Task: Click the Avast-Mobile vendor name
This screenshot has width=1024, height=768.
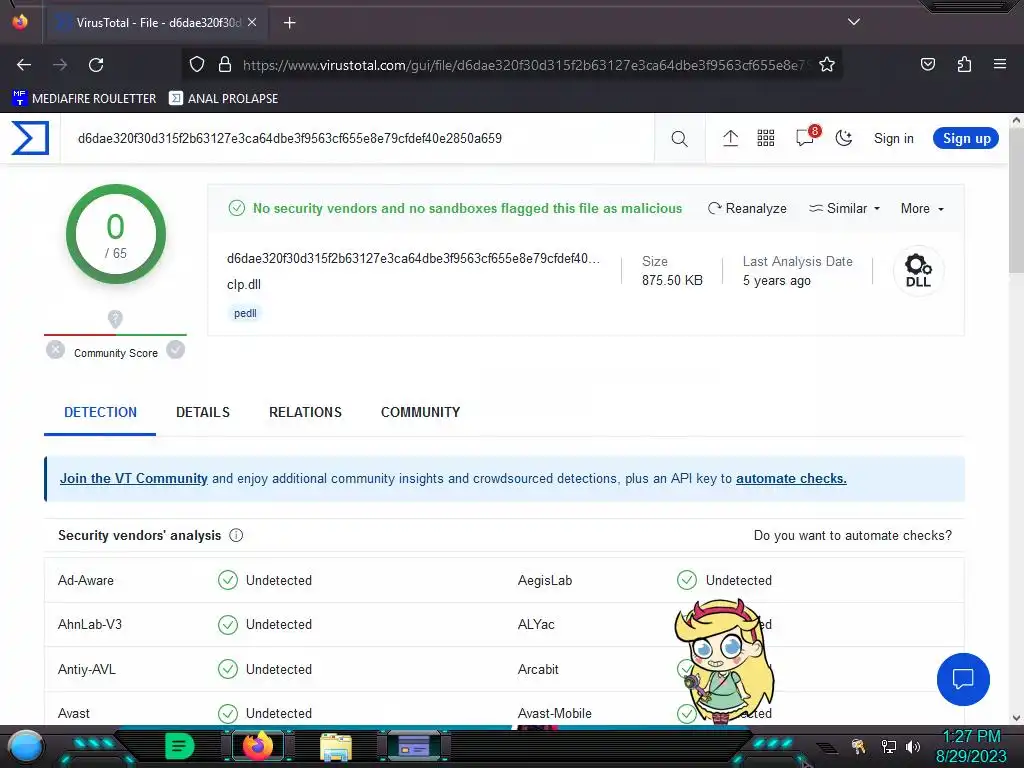Action: click(x=554, y=713)
